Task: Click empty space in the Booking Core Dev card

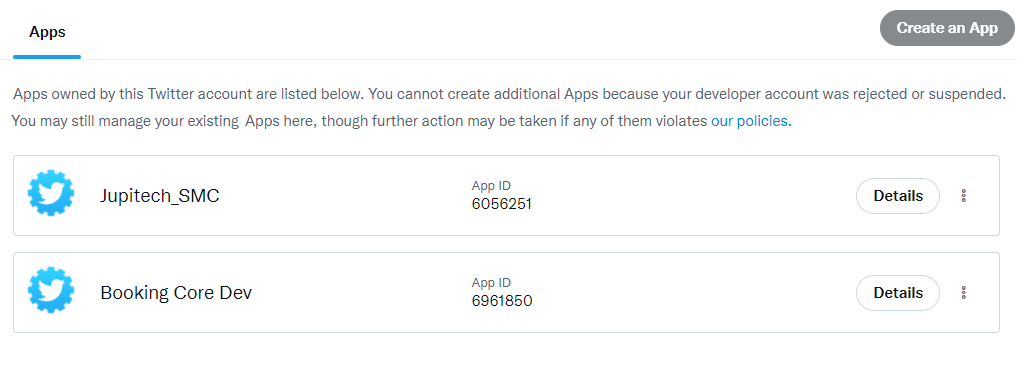Action: coord(688,292)
